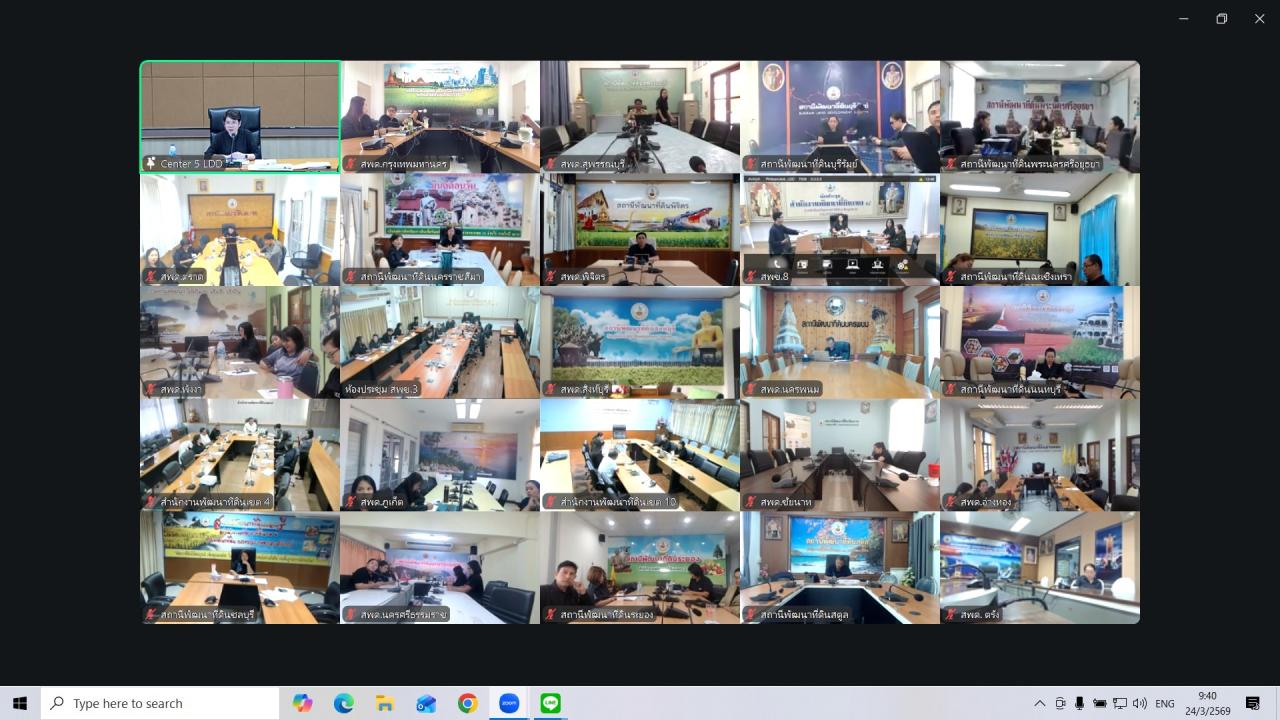1280x720 pixels.
Task: Open the network status tray icon
Action: tap(1119, 703)
